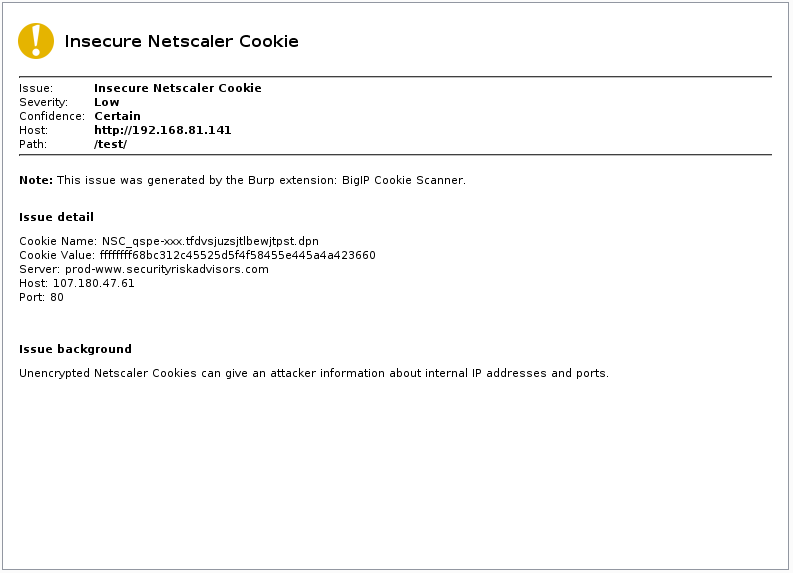
Task: Select the "Certain" confidence value
Action: click(x=117, y=116)
